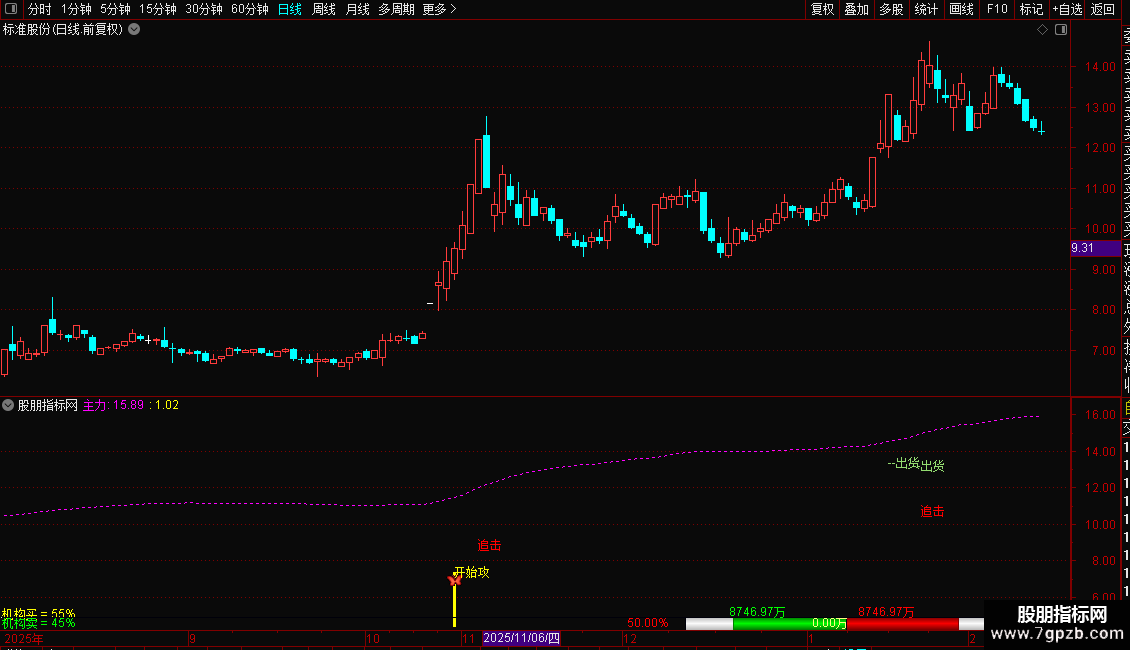Switch to the 月线 monthly chart tab
This screenshot has height=650, width=1130.
357,9
